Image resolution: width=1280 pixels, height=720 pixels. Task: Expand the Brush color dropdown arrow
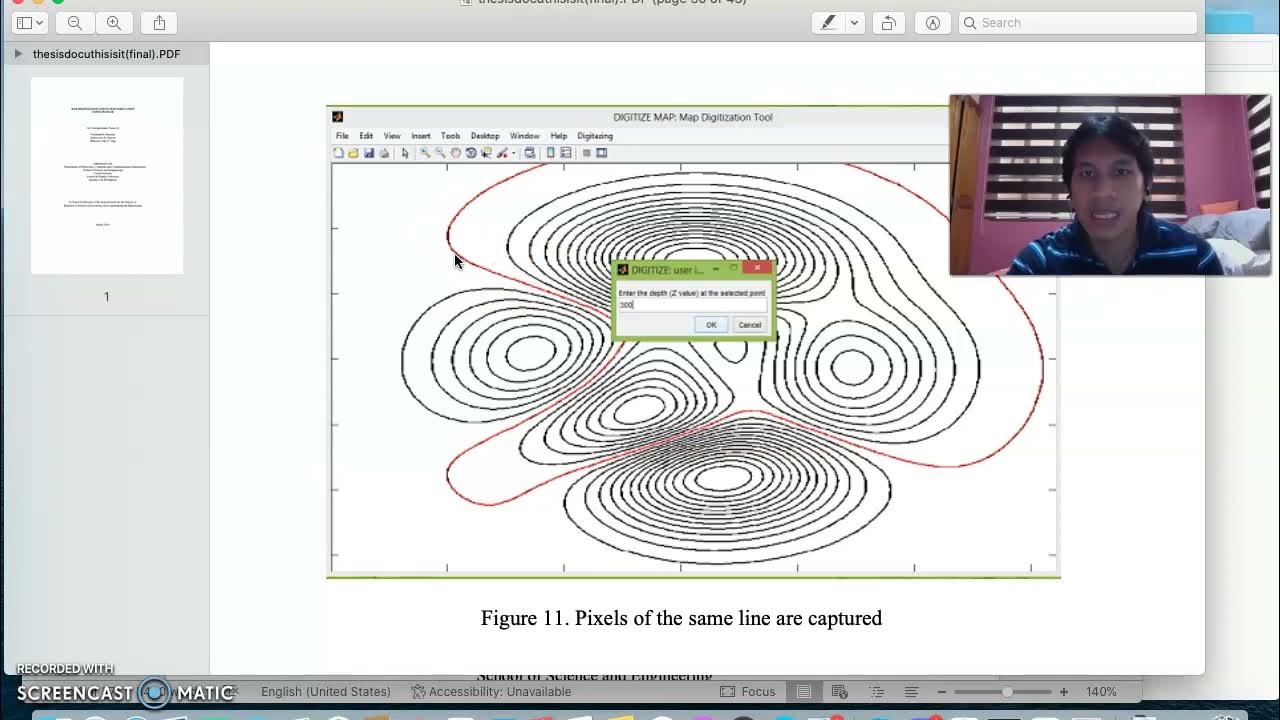pyautogui.click(x=514, y=153)
